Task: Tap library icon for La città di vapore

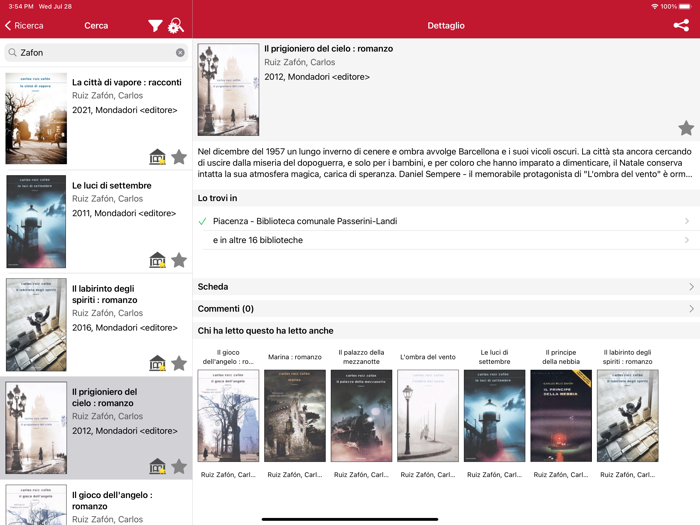Action: (x=157, y=157)
